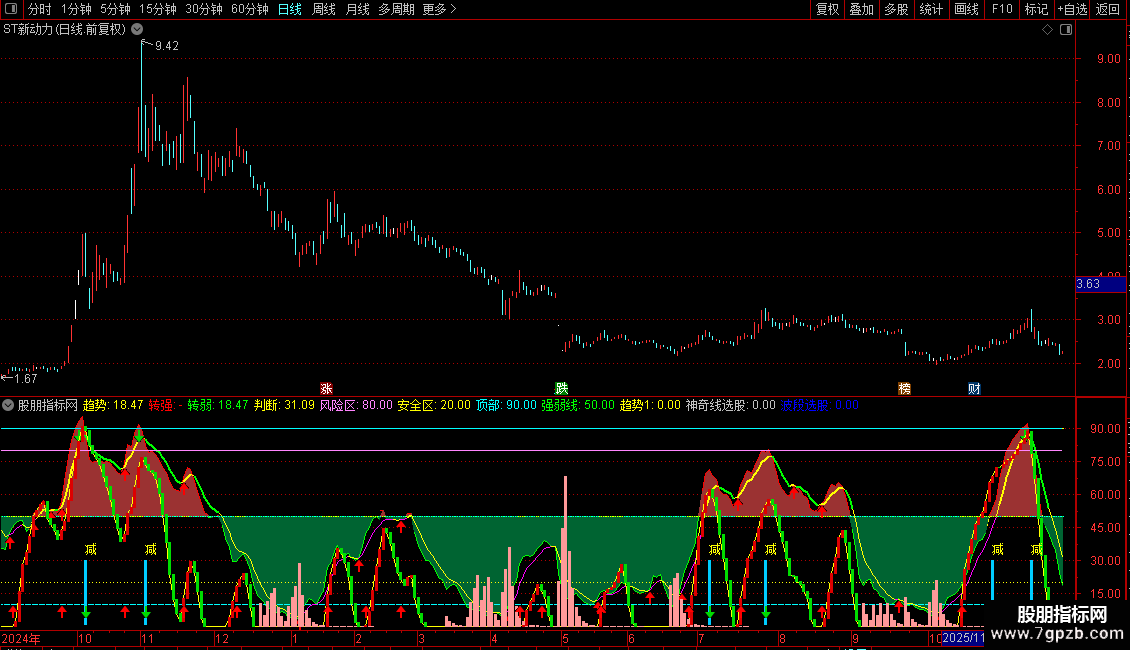Click the blue 财 event marker
Image resolution: width=1130 pixels, height=650 pixels.
[974, 388]
